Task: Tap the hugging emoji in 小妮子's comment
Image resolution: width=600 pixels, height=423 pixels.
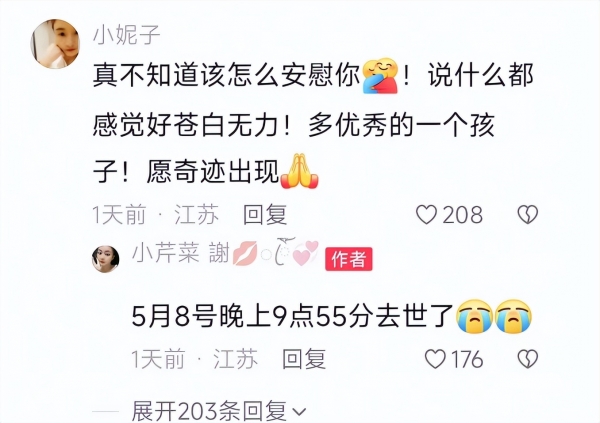Action: tap(380, 76)
